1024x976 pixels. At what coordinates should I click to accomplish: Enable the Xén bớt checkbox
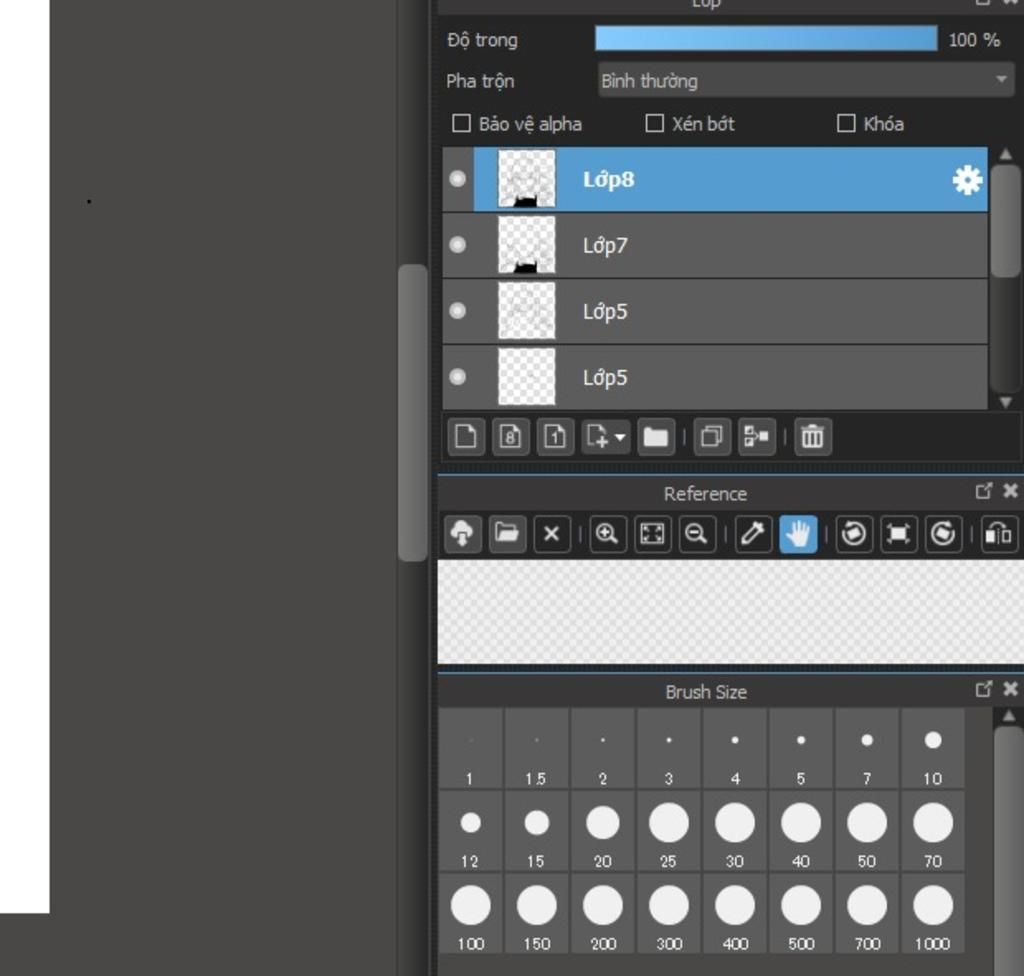tap(654, 123)
